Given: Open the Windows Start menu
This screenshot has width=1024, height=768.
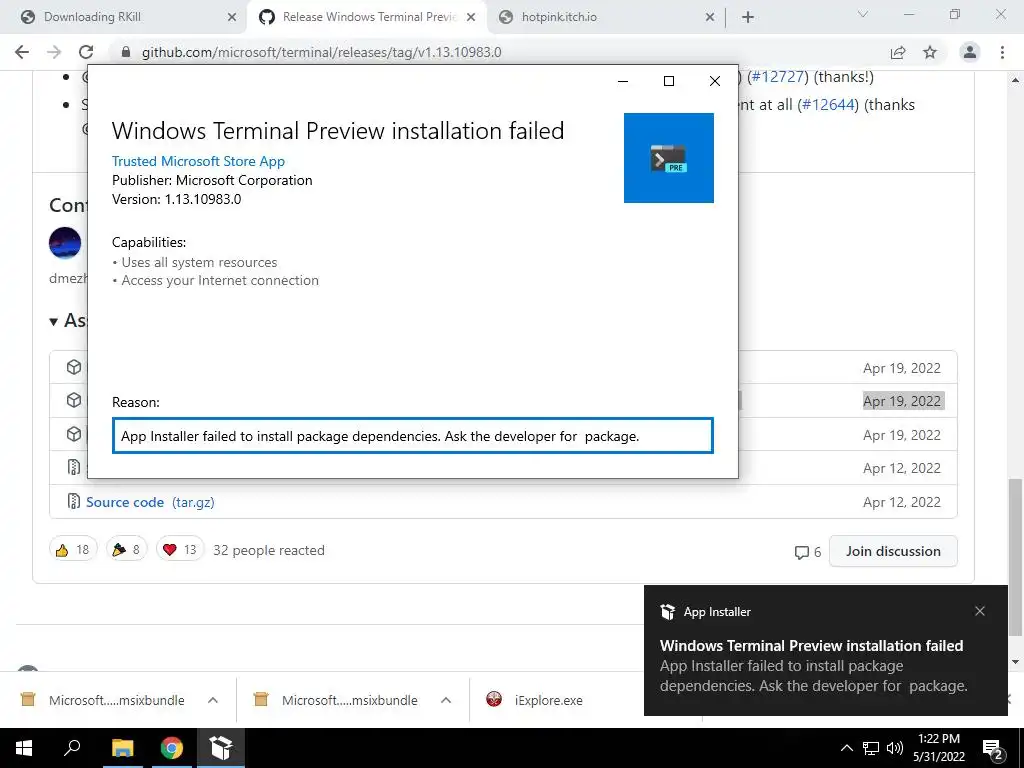Looking at the screenshot, I should (24, 748).
